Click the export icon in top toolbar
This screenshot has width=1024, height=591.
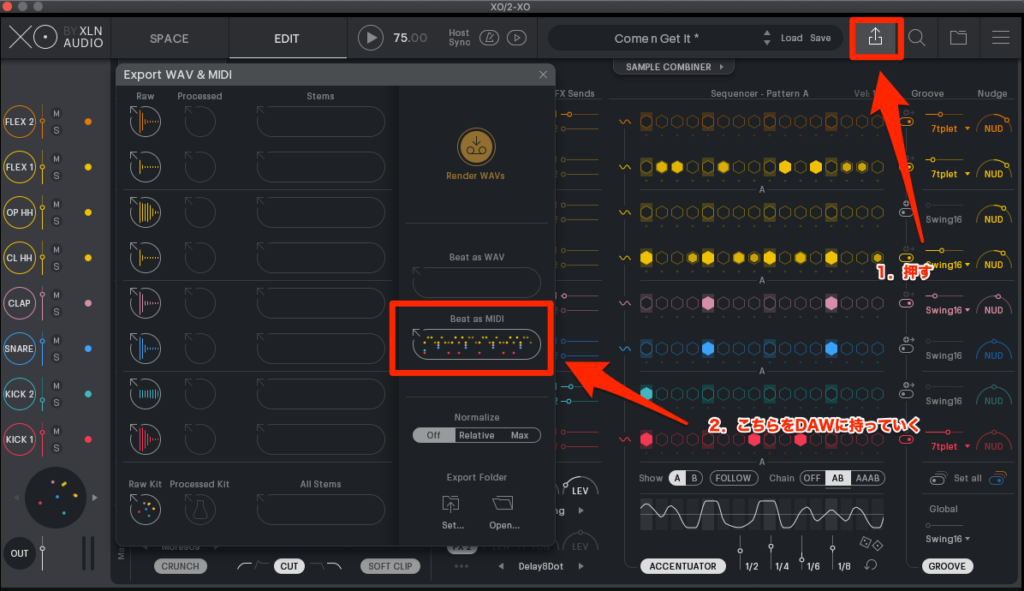tap(875, 38)
